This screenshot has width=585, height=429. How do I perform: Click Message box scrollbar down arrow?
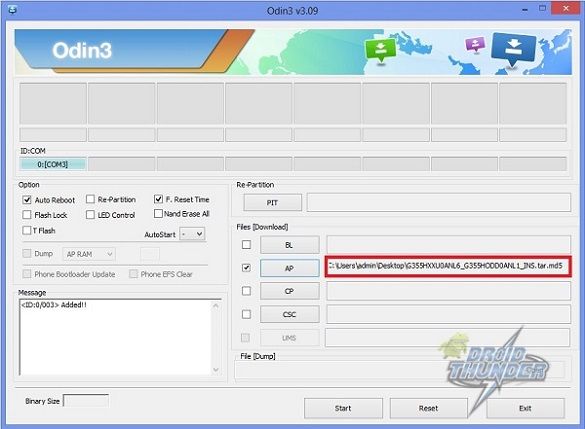coord(216,370)
